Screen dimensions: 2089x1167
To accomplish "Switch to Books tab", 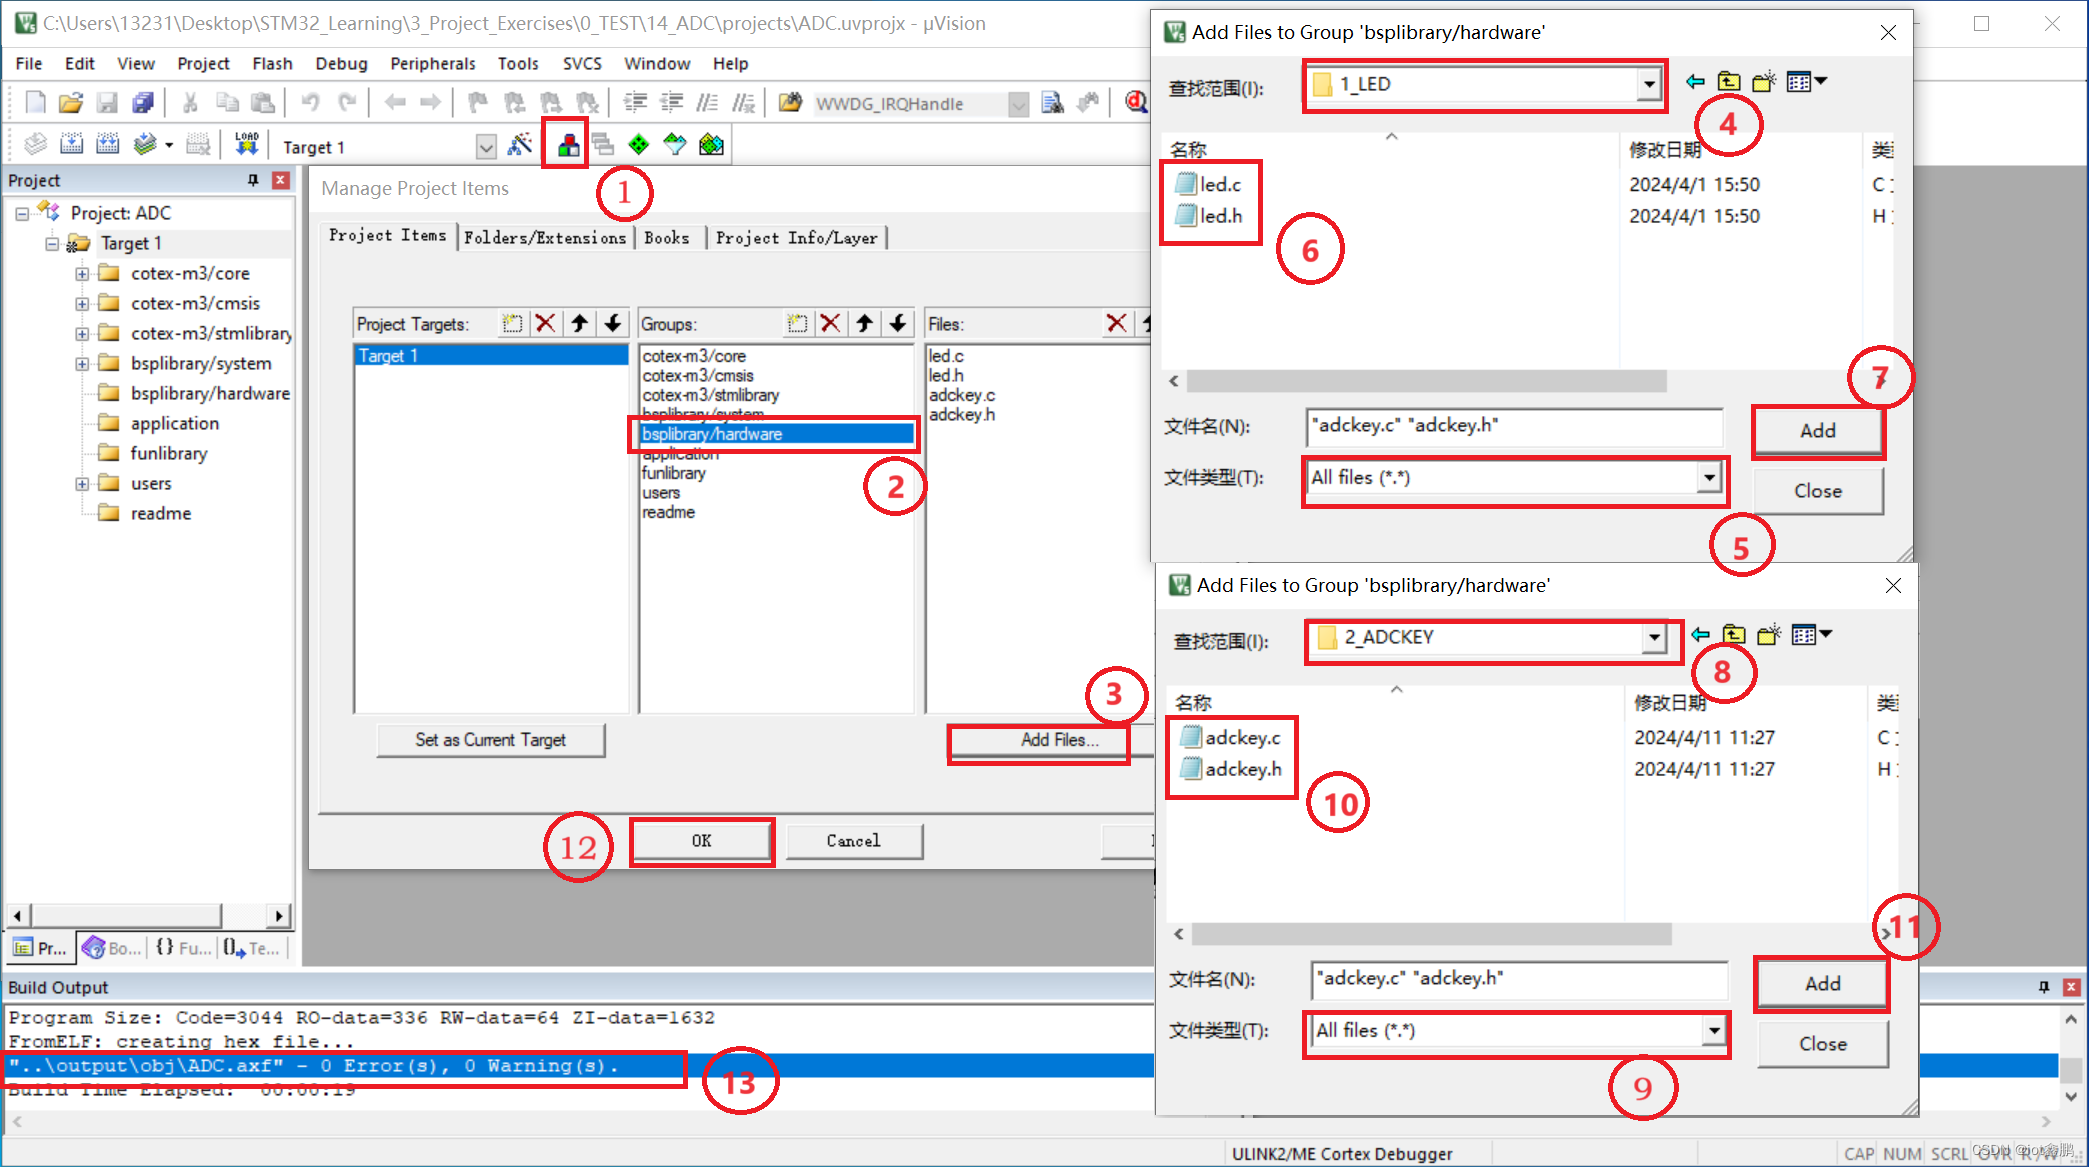I will 667,237.
